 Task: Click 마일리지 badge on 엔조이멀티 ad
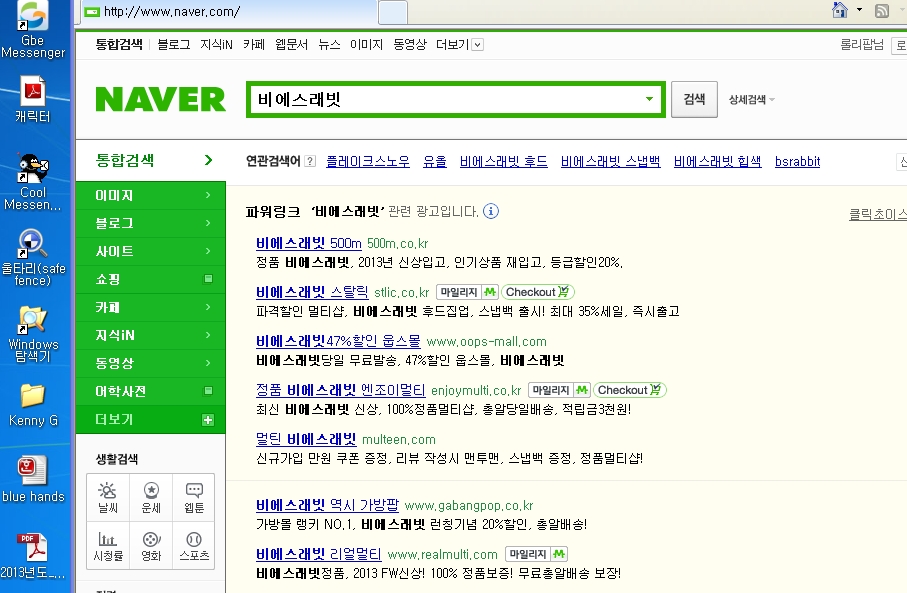pos(559,390)
